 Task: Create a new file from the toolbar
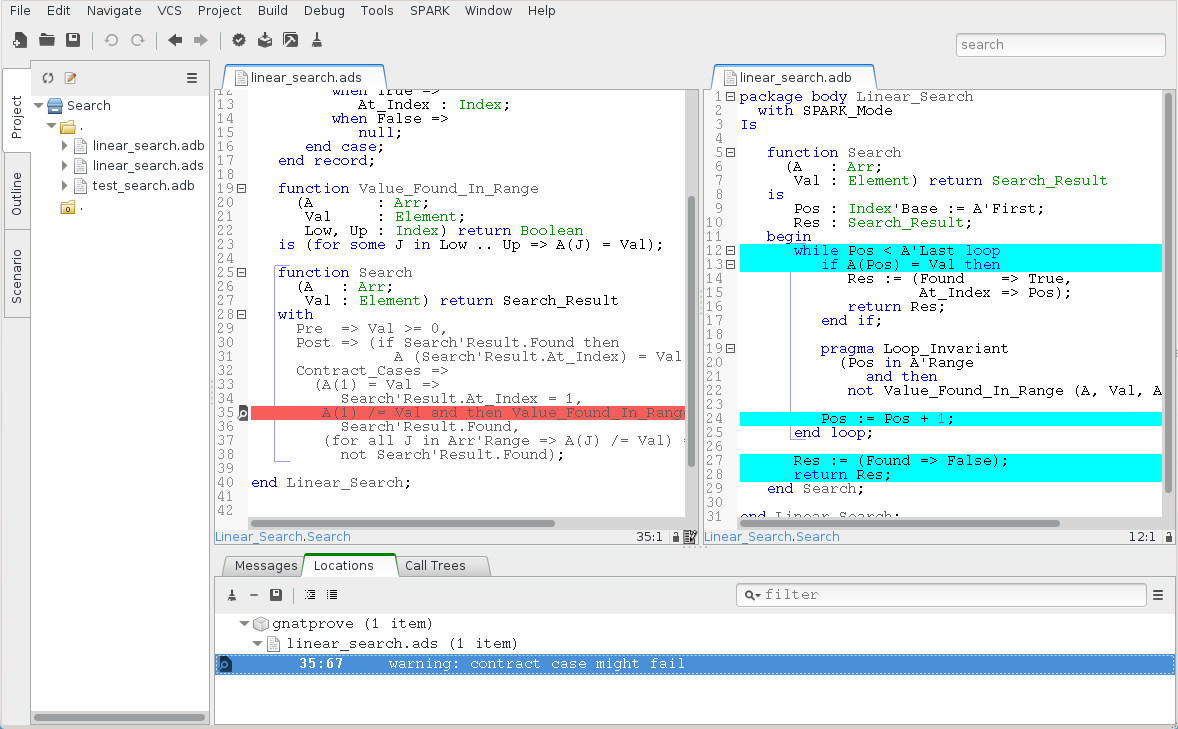point(20,40)
